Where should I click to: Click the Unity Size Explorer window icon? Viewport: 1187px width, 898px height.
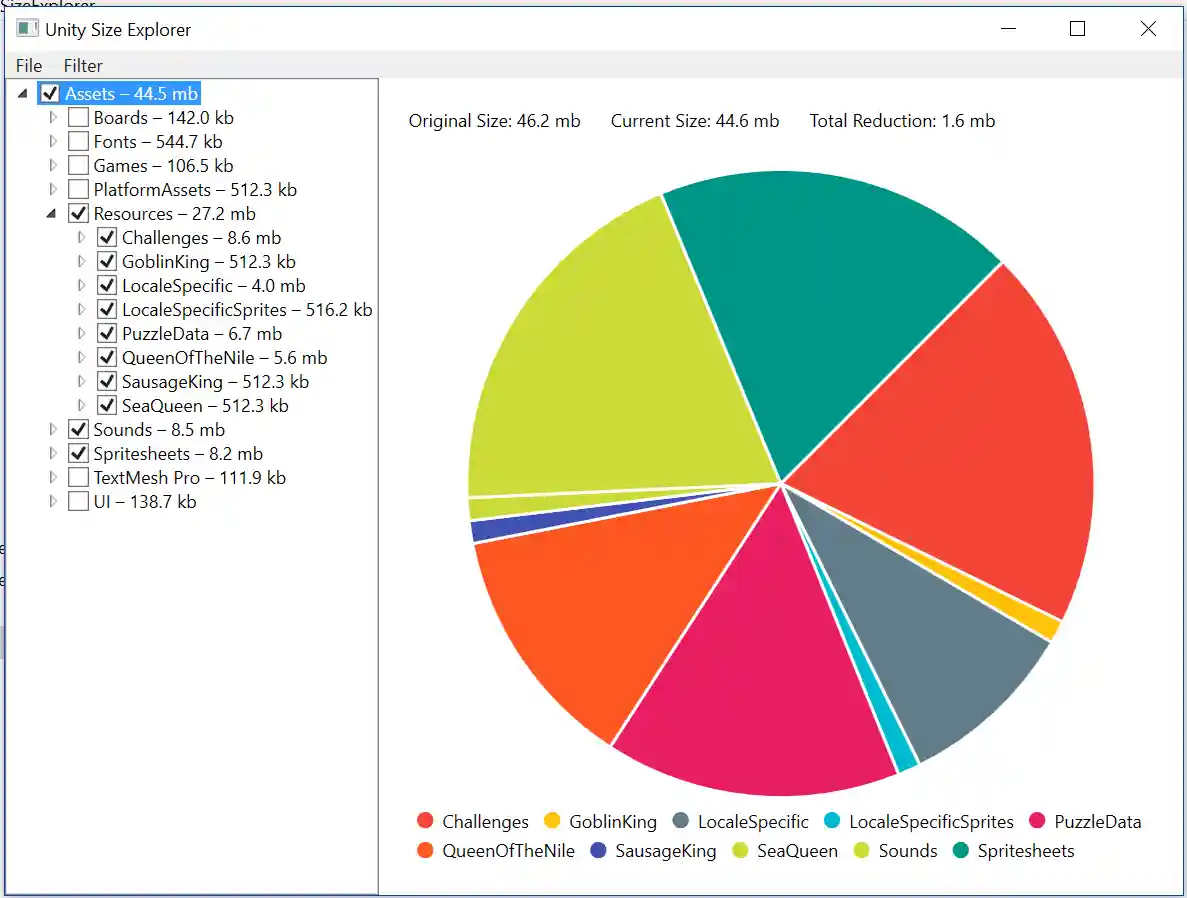pos(27,29)
